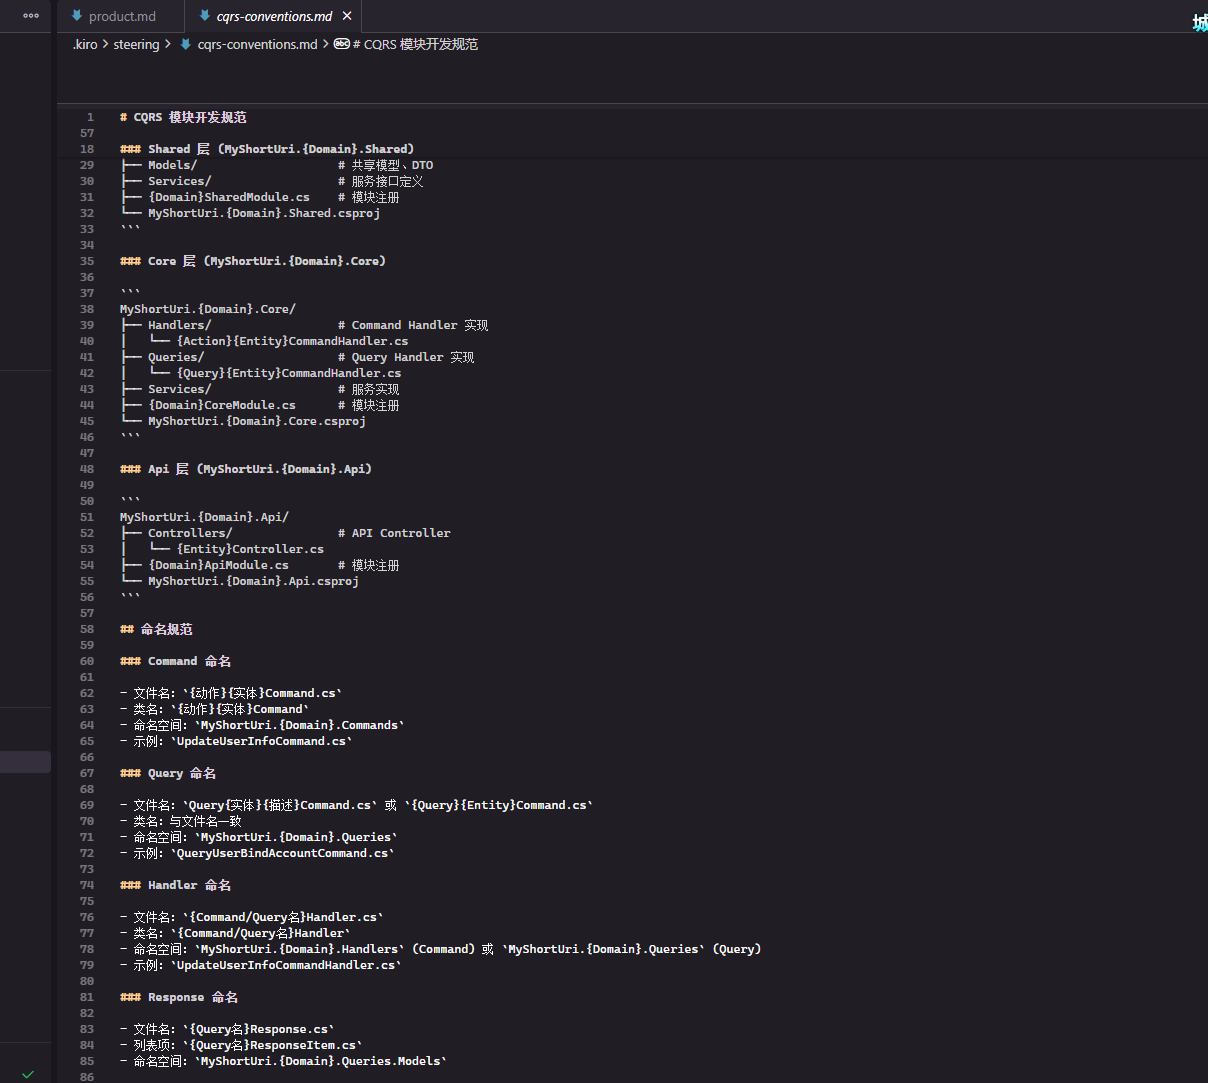Select the cqrs-conventions.md editor tab
Screen dimensions: 1208x1083
tap(274, 16)
